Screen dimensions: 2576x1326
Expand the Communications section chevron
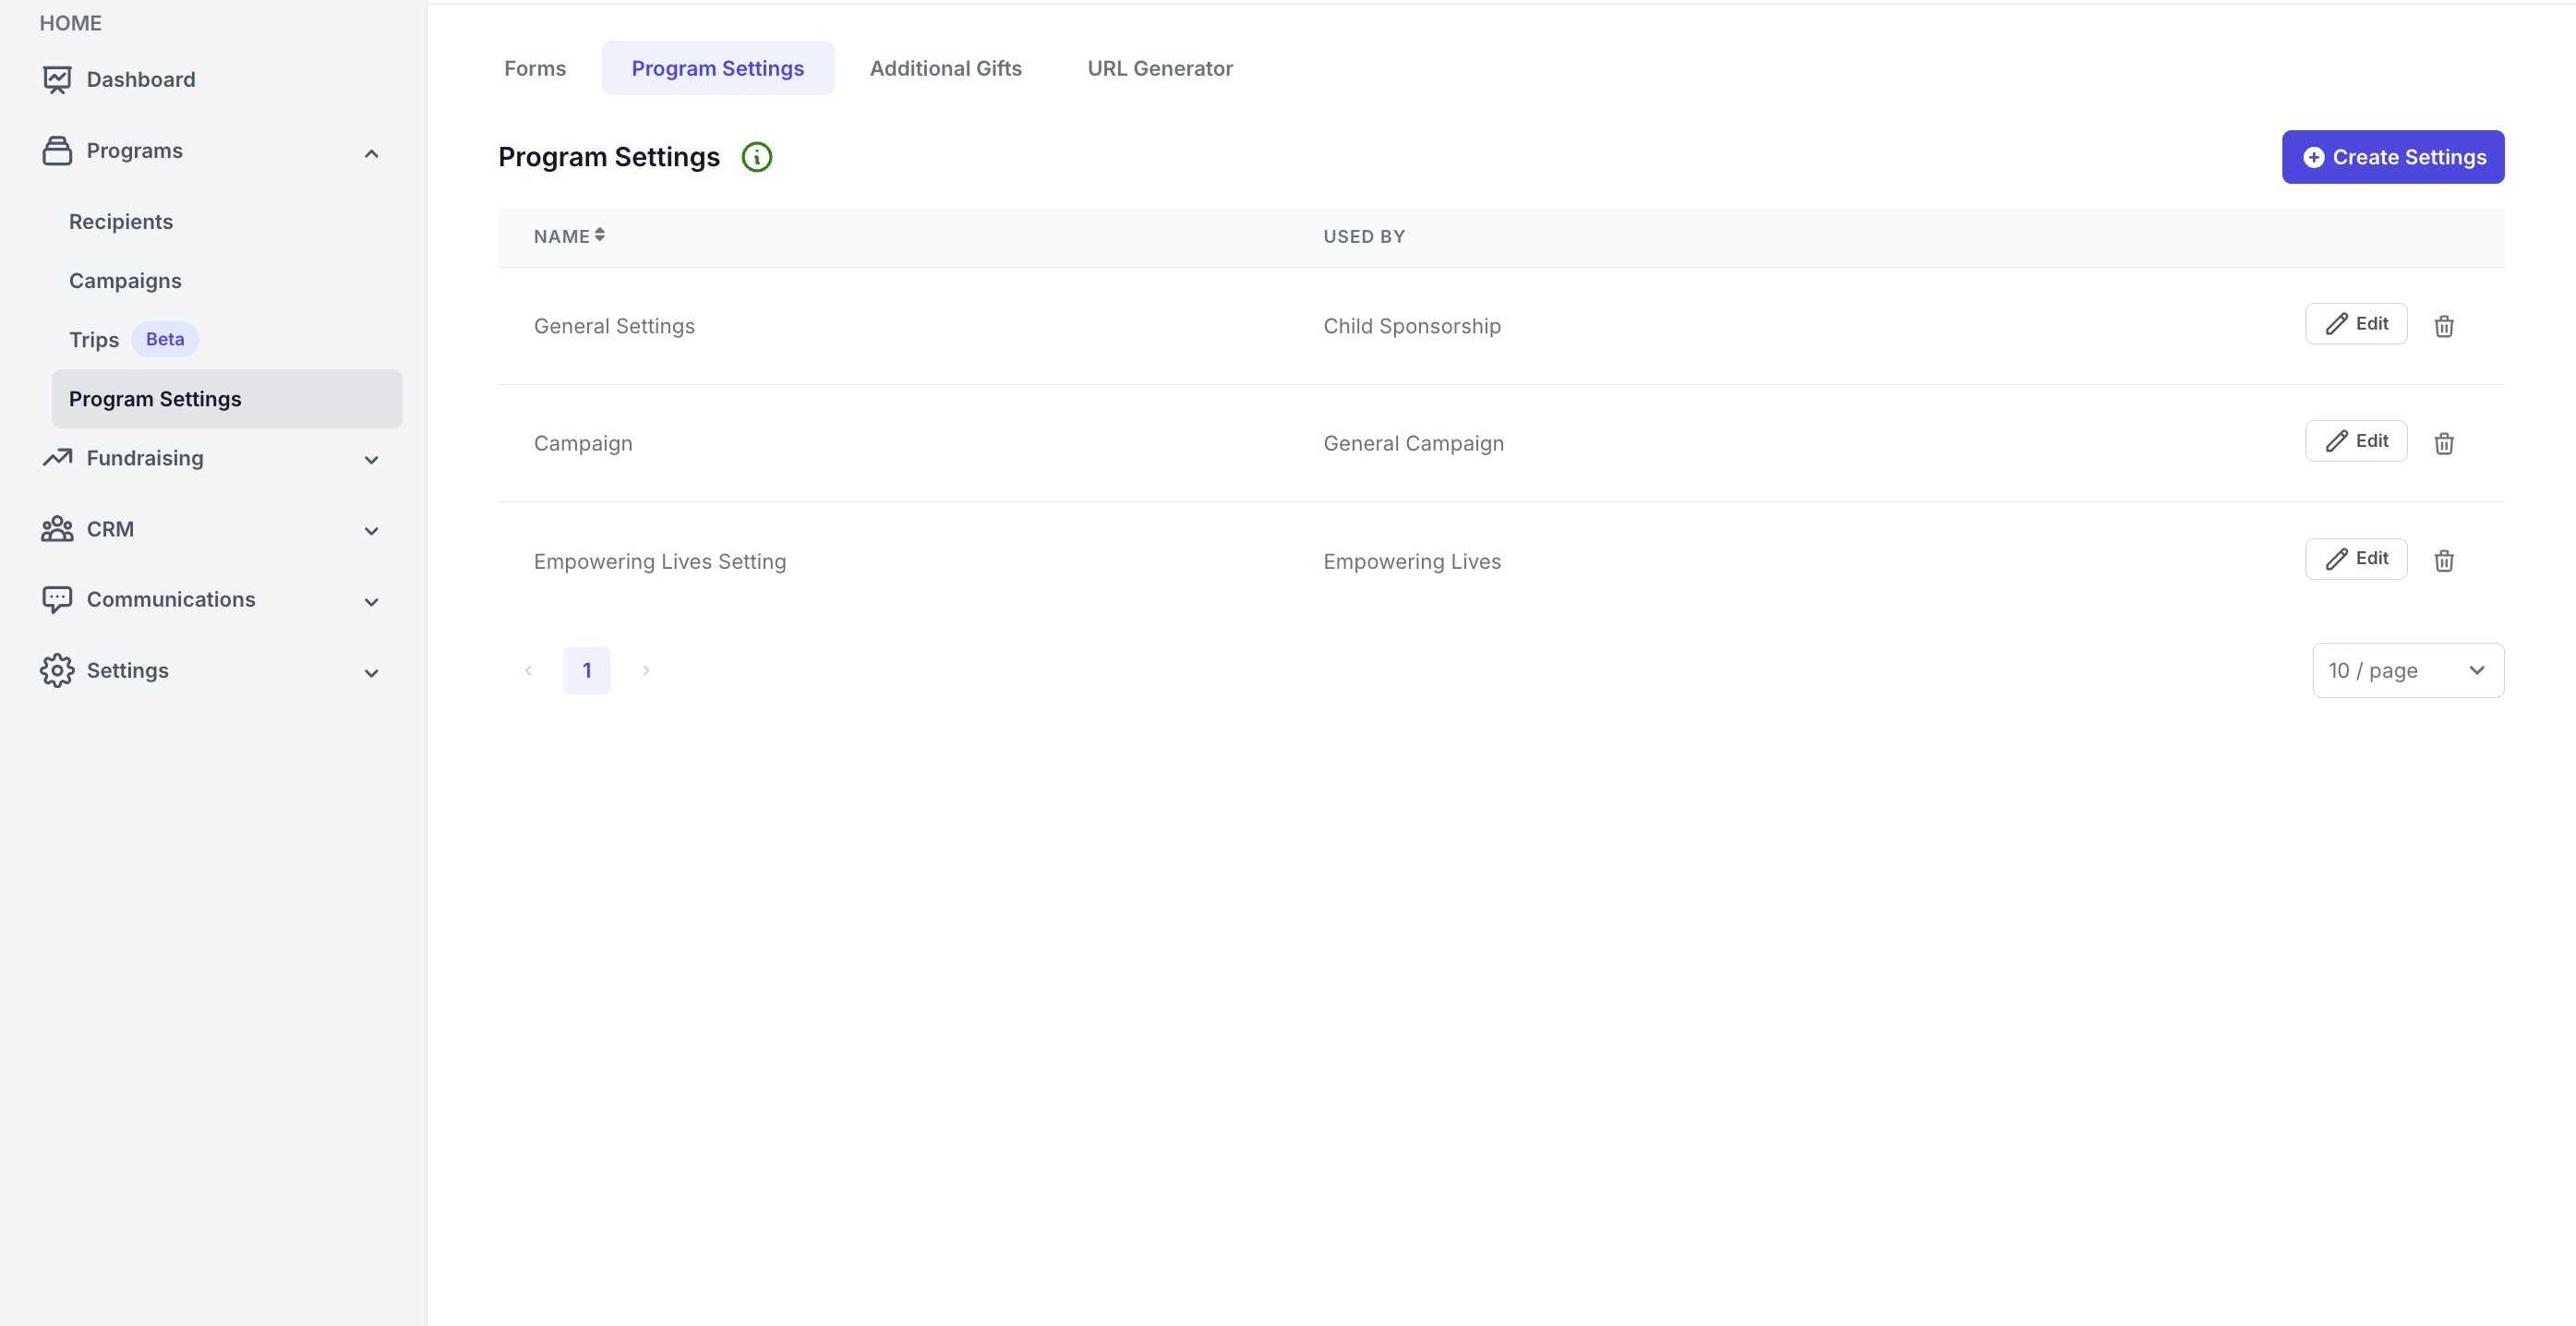coord(371,602)
